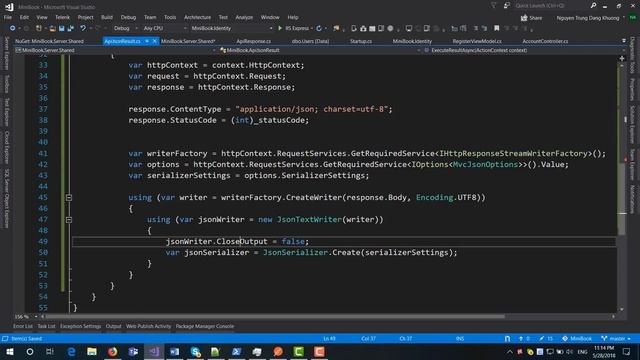Screen dimensions: 640x360
Task: Click the user account avatar icon
Action: click(632, 18)
